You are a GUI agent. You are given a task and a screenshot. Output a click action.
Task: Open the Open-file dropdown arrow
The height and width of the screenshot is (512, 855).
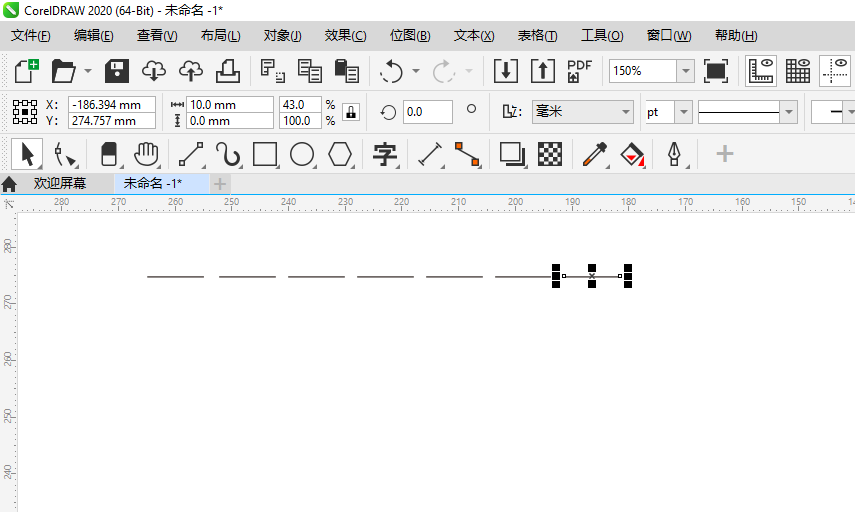[88, 71]
